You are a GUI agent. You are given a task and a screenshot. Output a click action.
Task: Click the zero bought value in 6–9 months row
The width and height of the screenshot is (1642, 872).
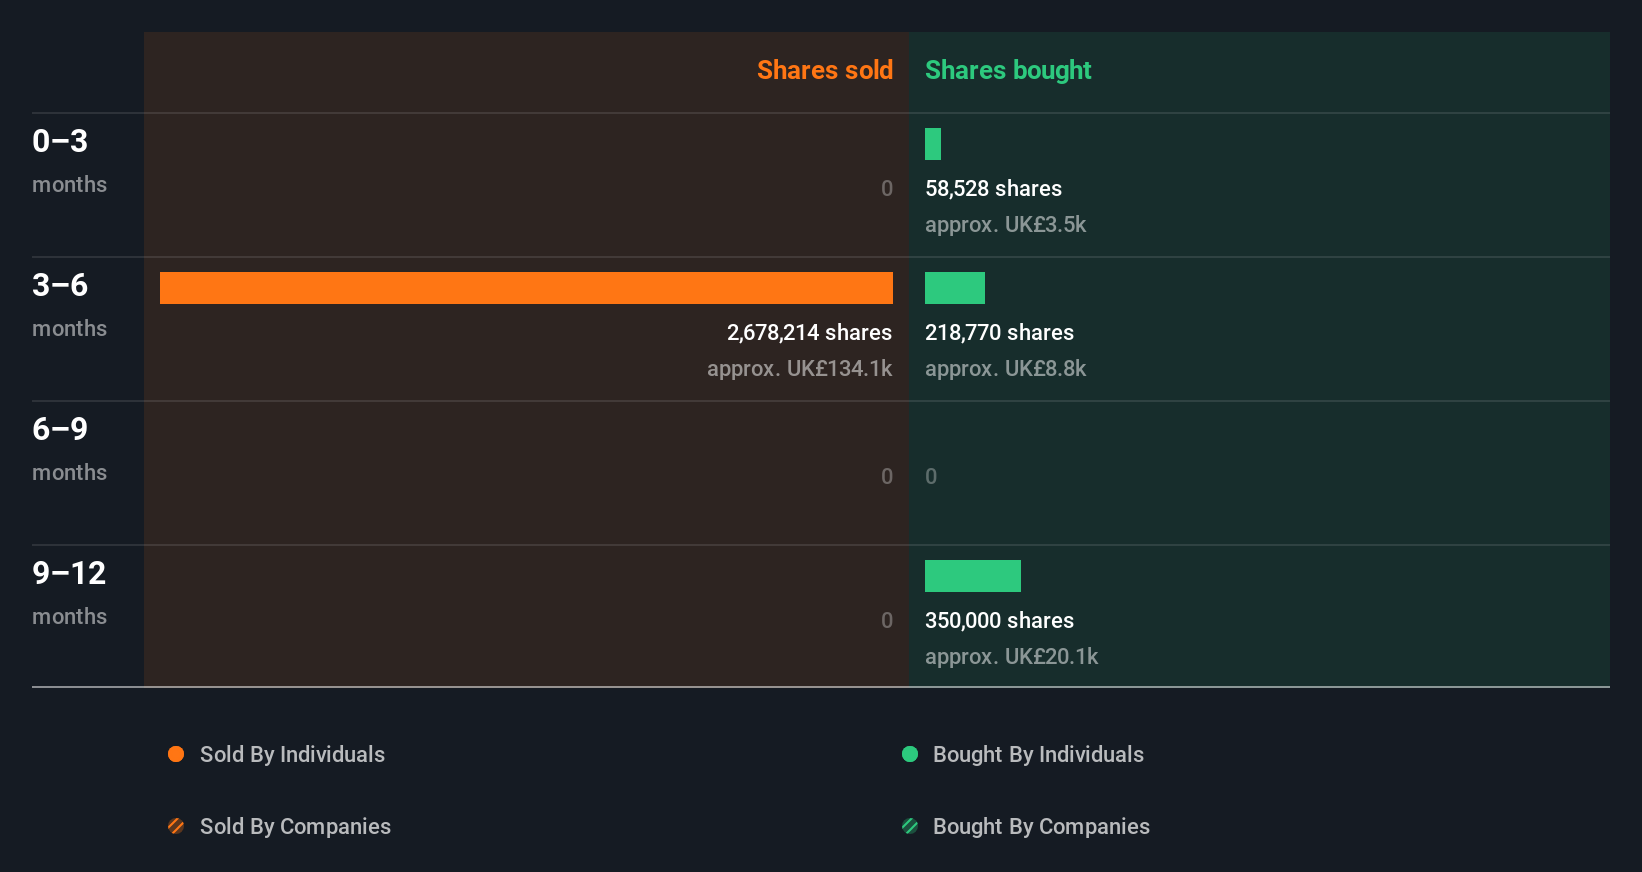931,476
